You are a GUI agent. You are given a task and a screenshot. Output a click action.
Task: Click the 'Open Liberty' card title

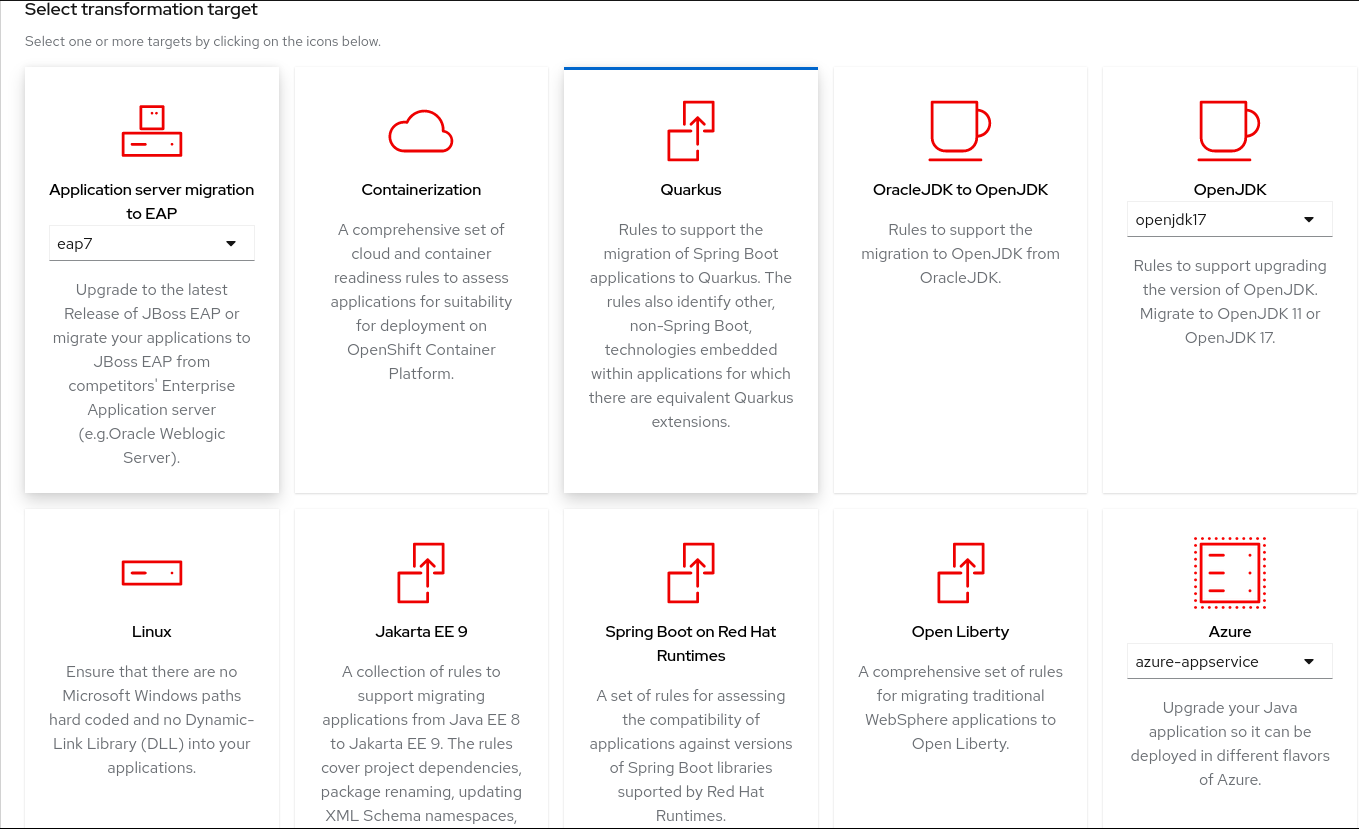[x=960, y=631]
